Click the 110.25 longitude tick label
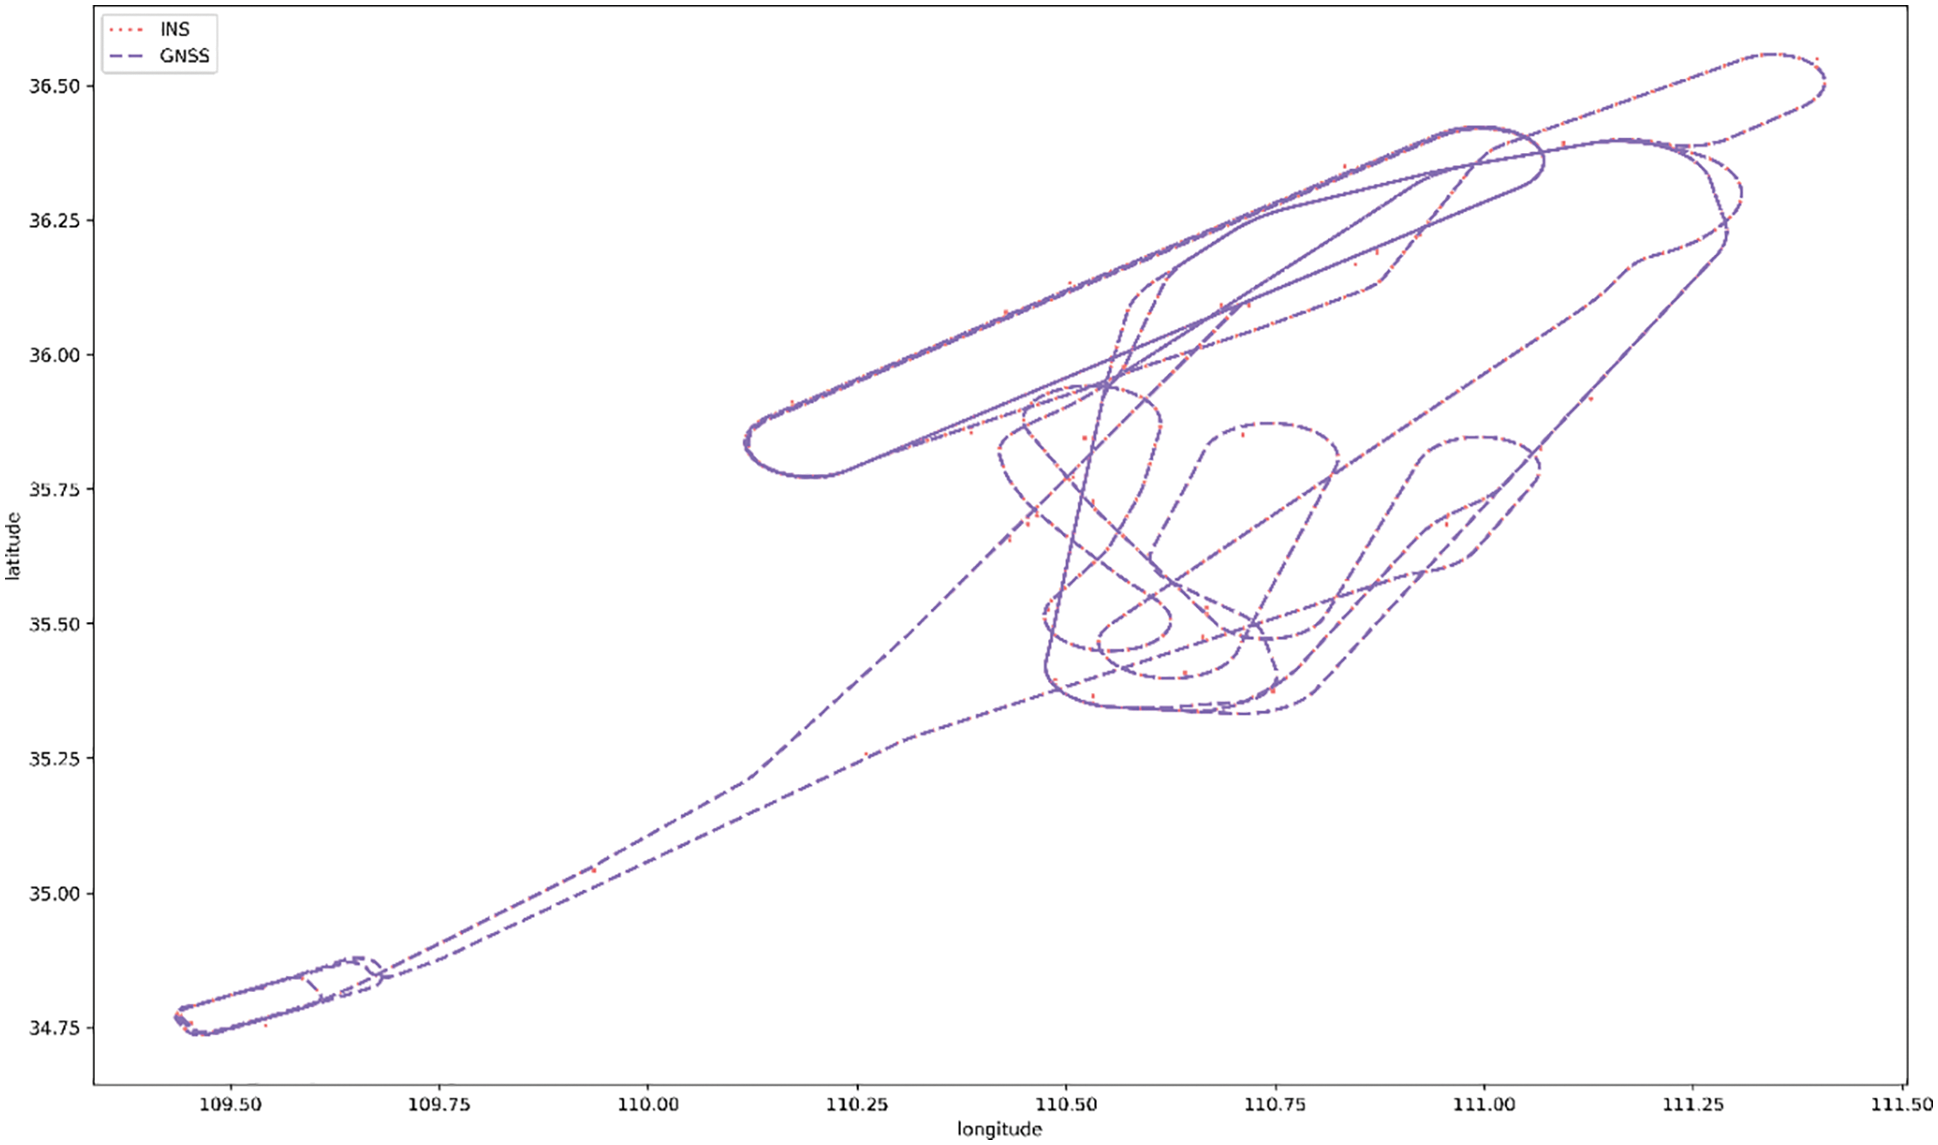1938x1145 pixels. point(857,1105)
